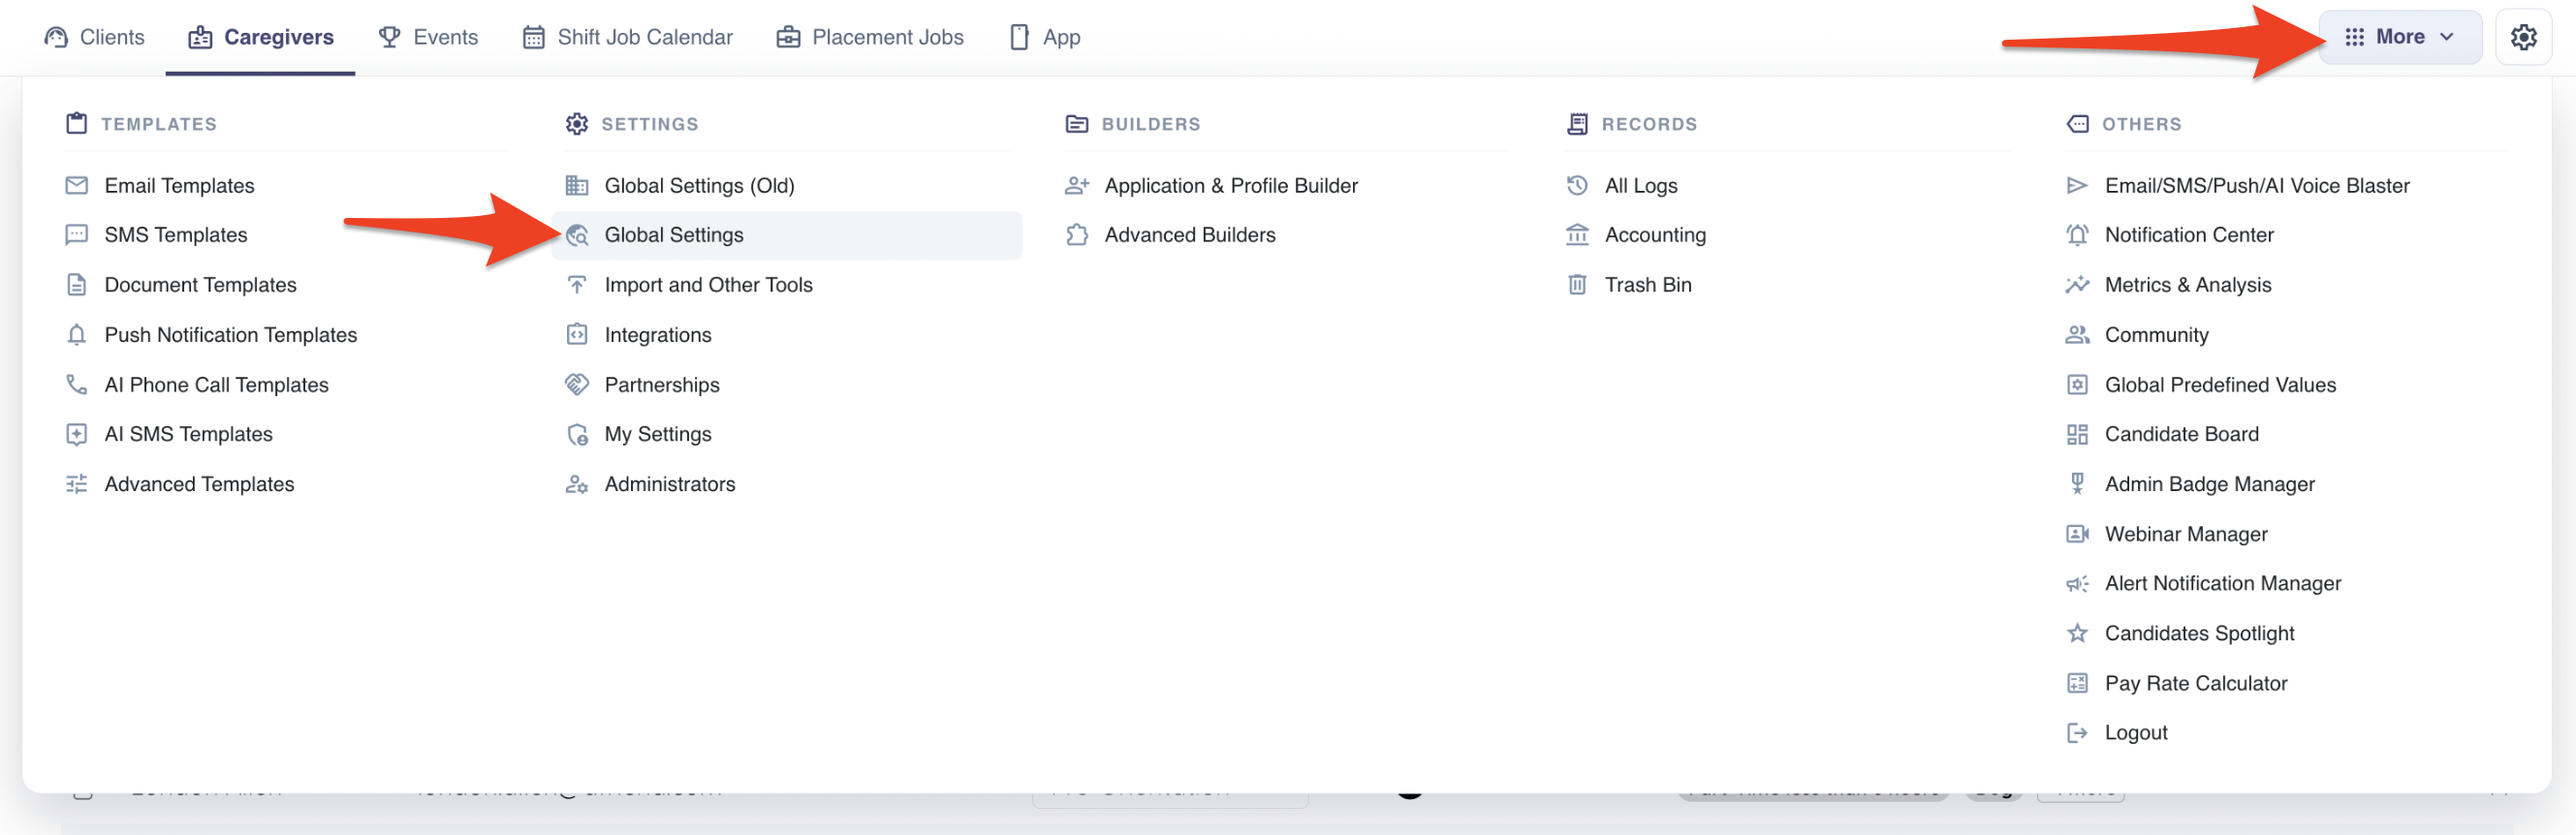Click the Pay Rate Calculator icon
The width and height of the screenshot is (2576, 835).
(x=2077, y=683)
